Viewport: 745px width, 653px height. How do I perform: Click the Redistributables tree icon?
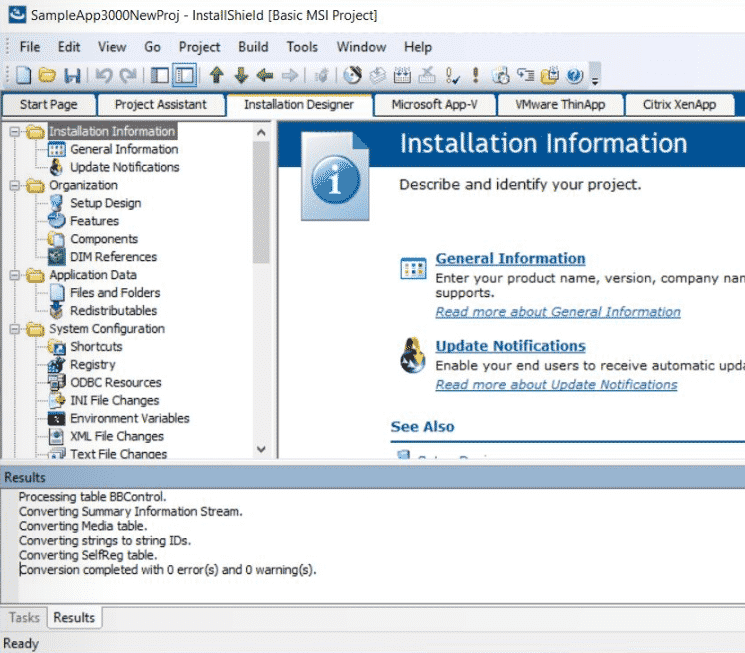point(57,311)
